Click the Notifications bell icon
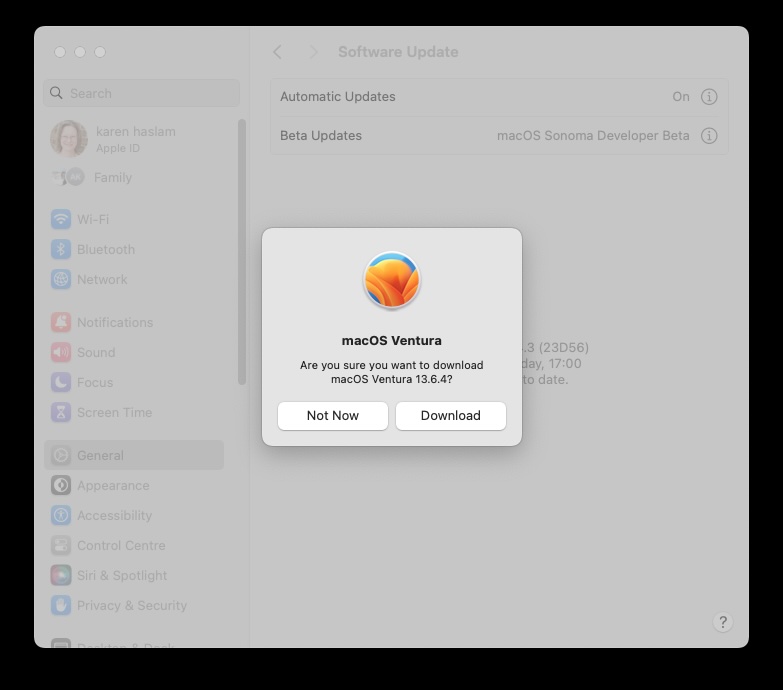The width and height of the screenshot is (783, 690). click(60, 322)
